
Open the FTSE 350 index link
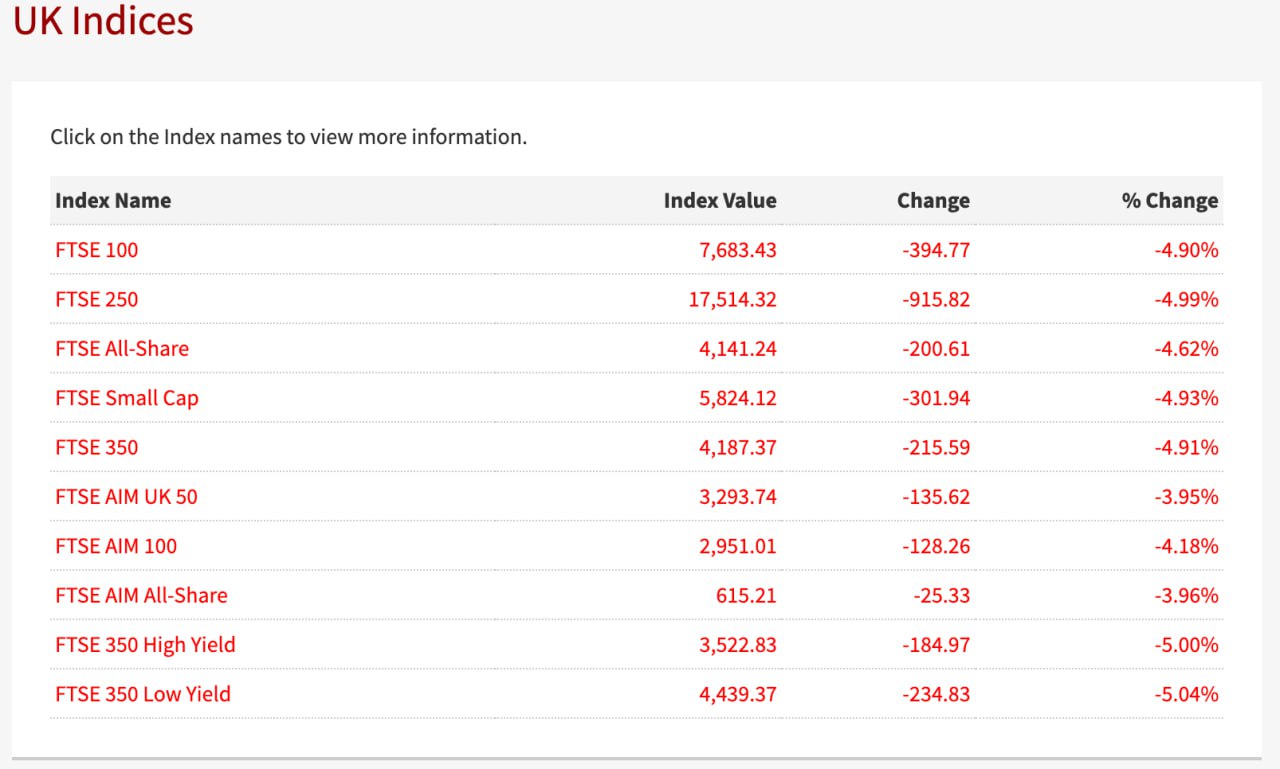tap(97, 447)
